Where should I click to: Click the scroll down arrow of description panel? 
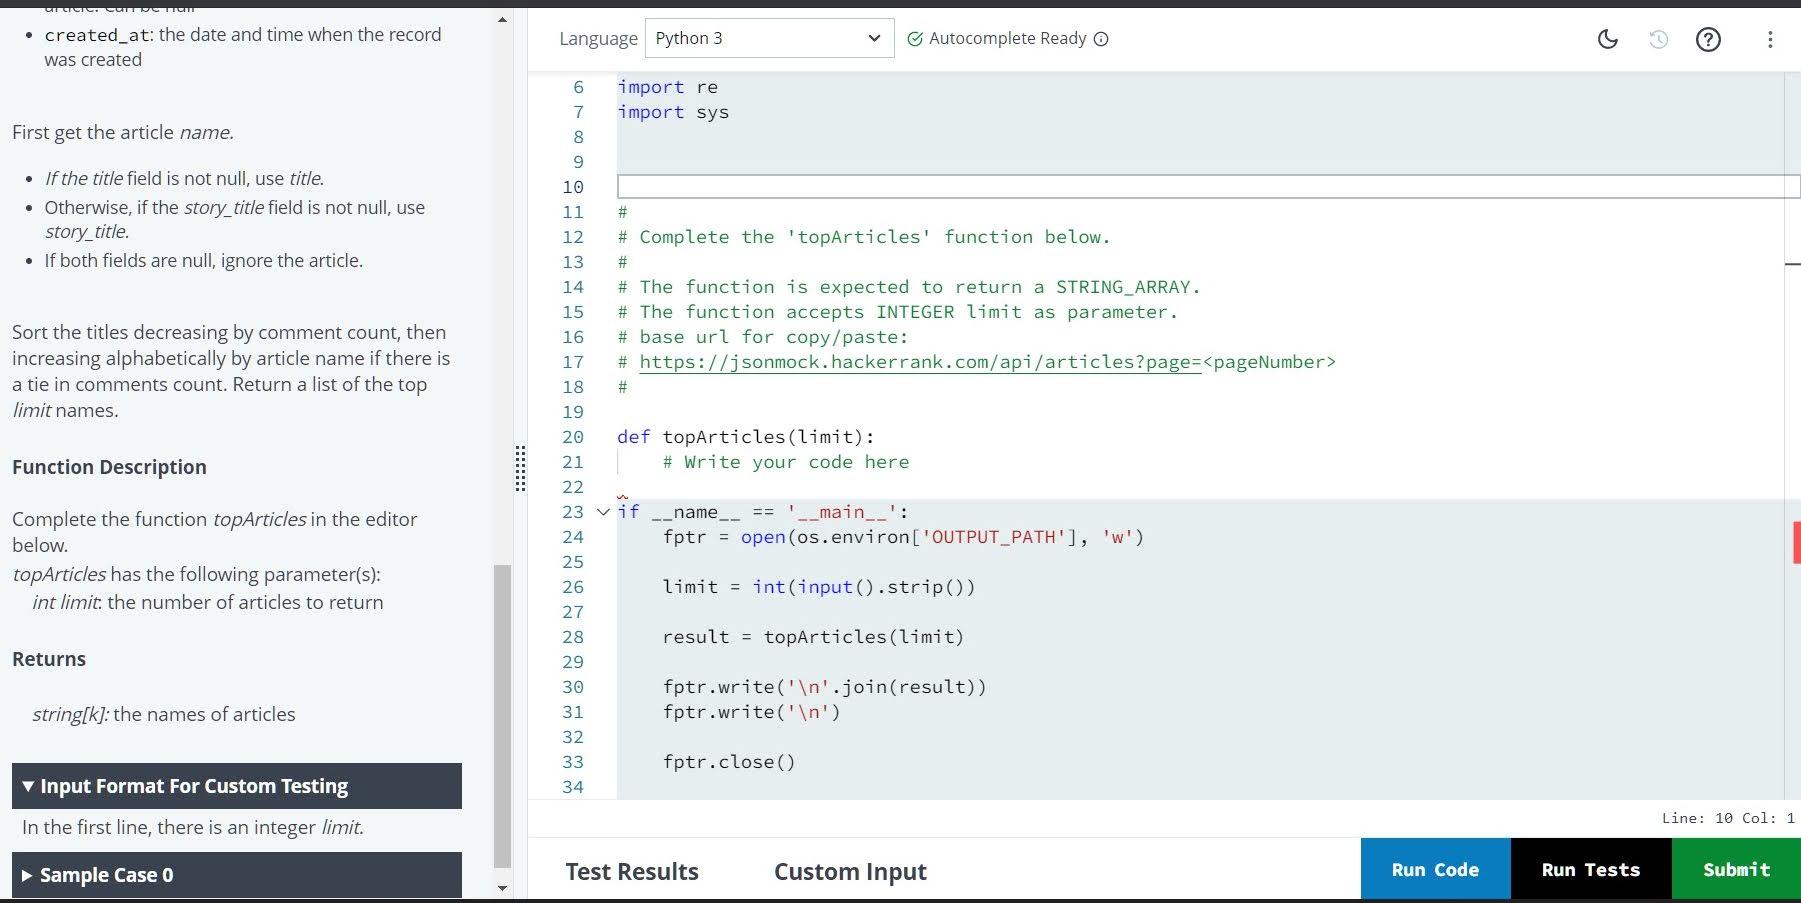click(x=502, y=888)
